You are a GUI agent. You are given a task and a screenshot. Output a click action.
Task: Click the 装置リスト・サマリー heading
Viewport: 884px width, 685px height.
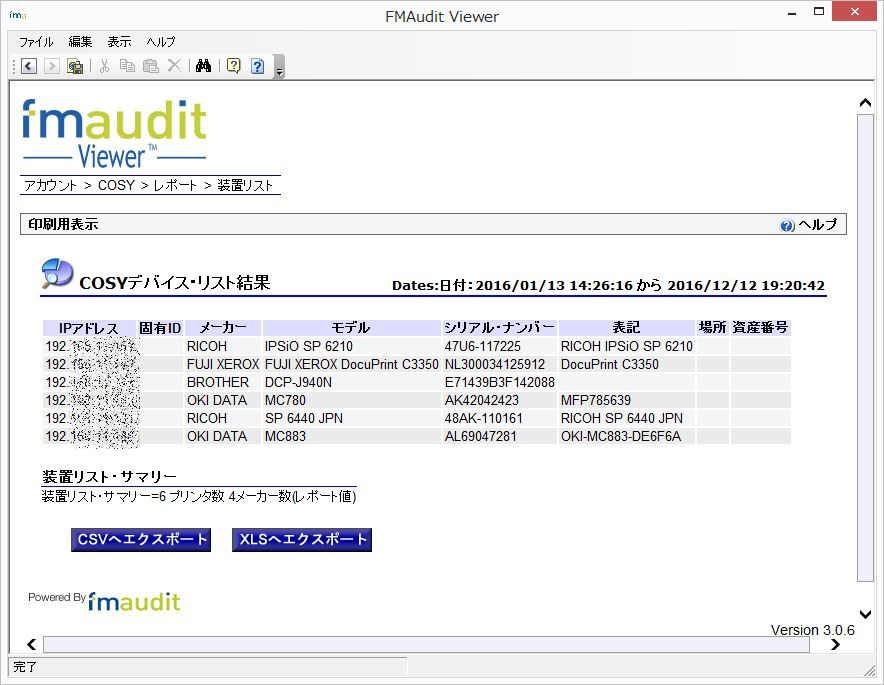click(109, 477)
